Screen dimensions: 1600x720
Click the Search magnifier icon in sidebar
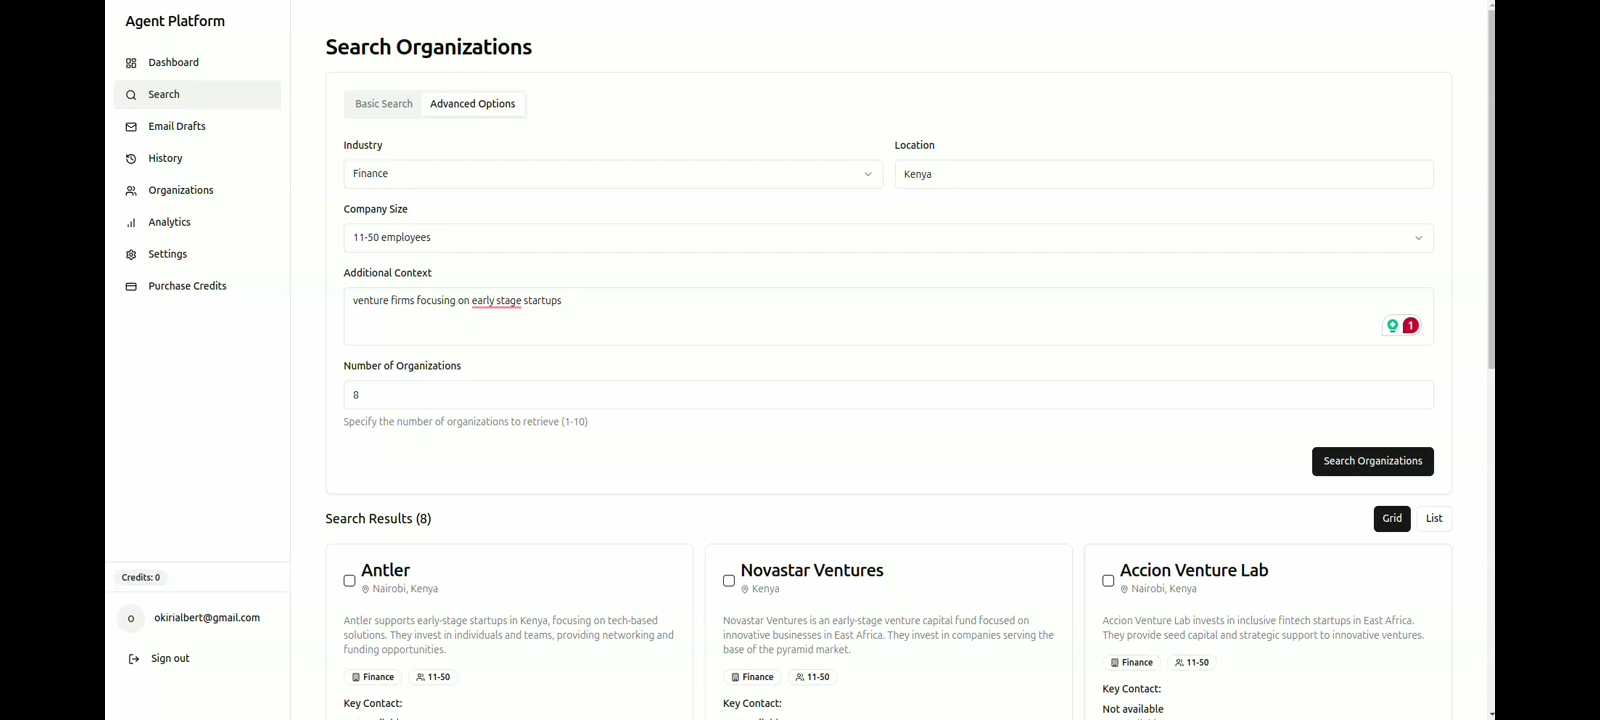point(131,95)
